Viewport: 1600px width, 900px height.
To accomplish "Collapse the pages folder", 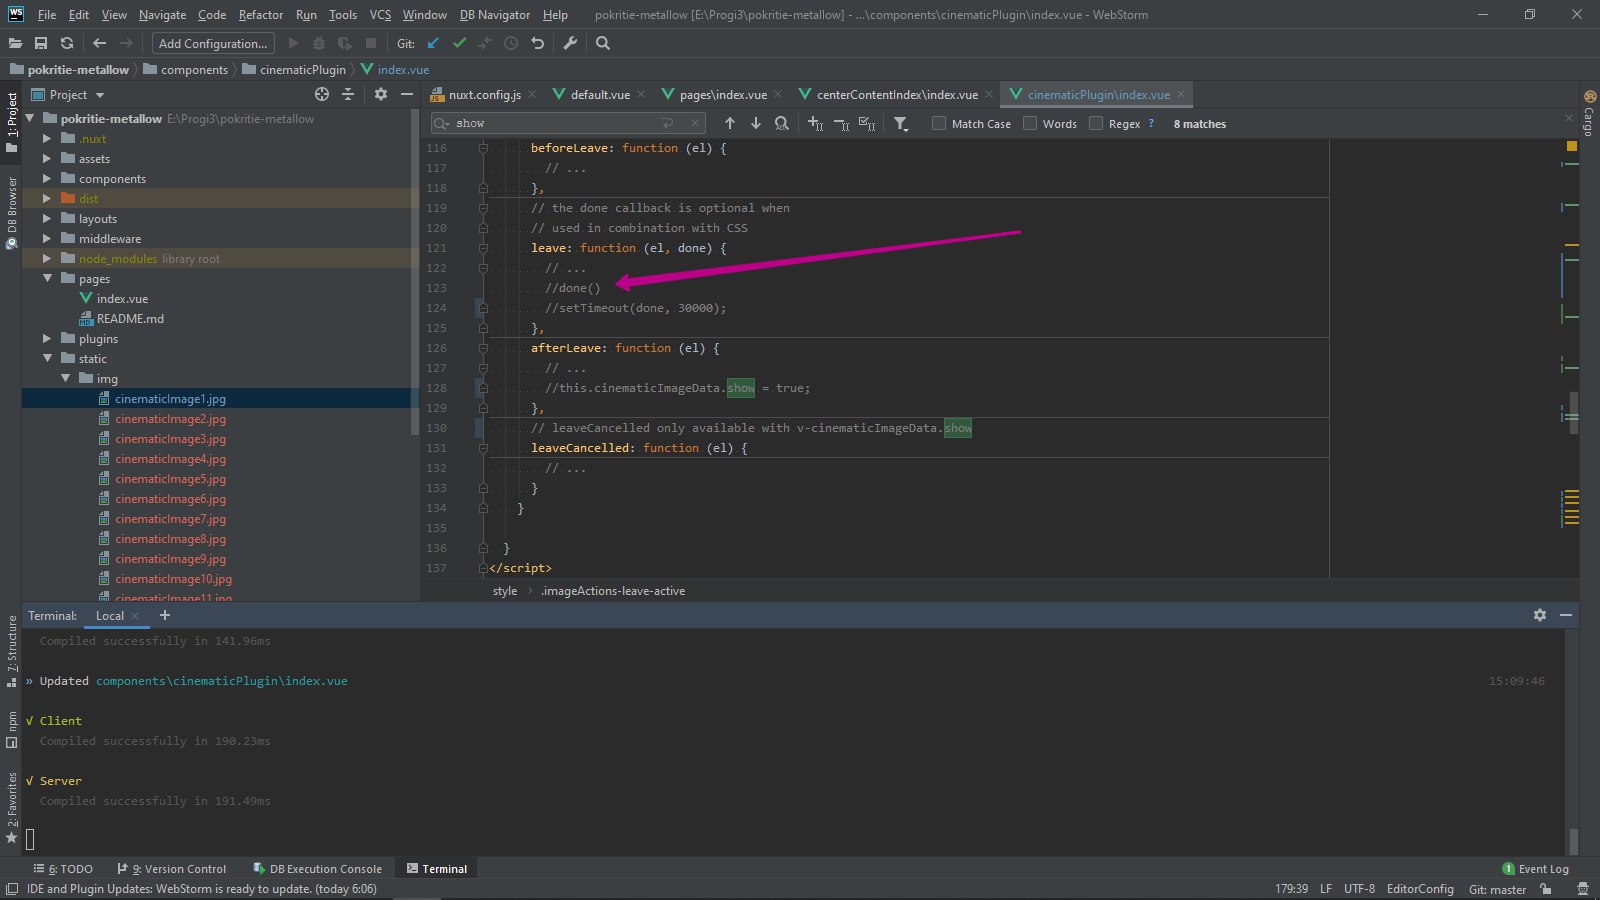I will (x=47, y=279).
